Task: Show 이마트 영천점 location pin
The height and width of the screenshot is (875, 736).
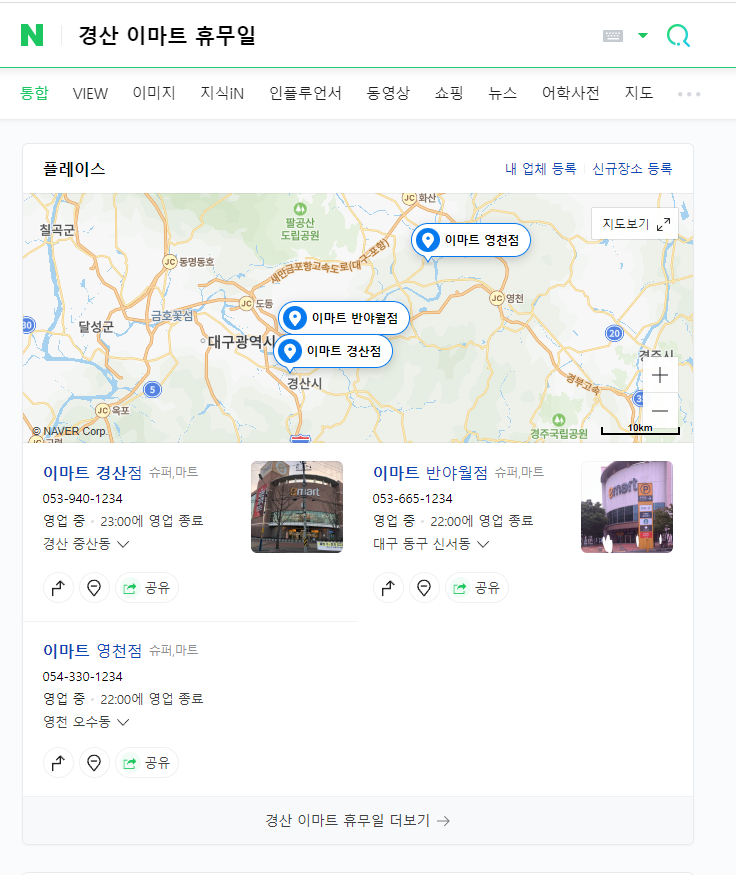Action: [x=94, y=763]
